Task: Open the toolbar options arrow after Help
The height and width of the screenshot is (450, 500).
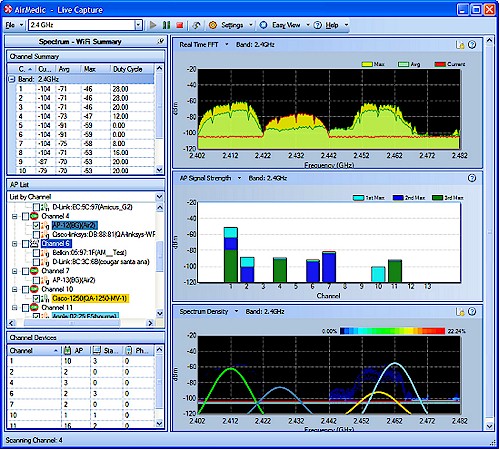Action: tap(346, 25)
